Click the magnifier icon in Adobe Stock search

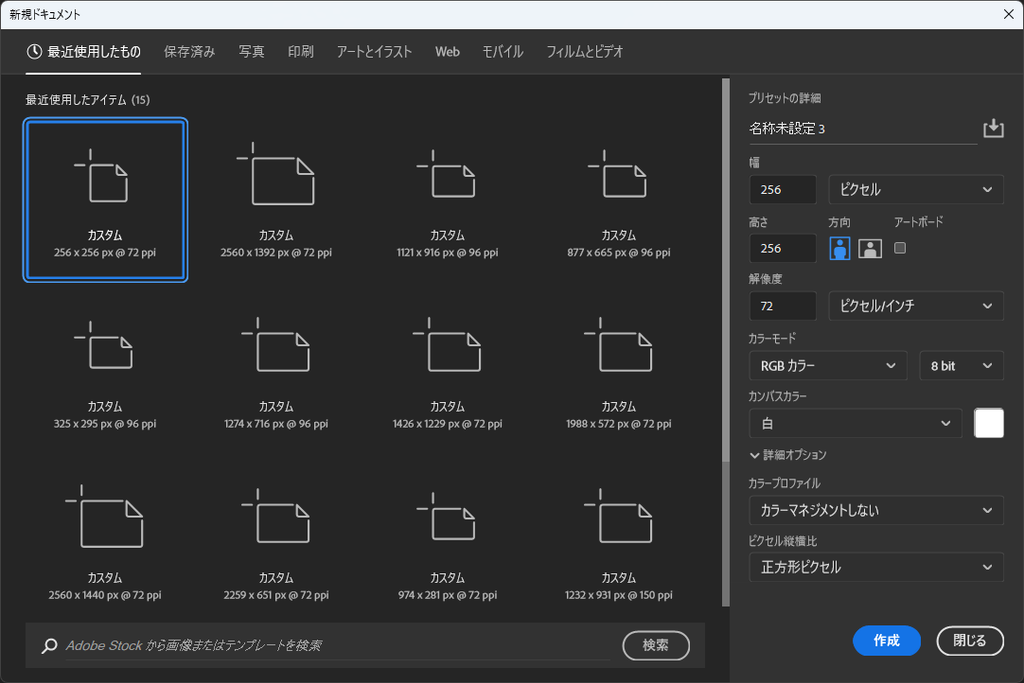coord(49,645)
